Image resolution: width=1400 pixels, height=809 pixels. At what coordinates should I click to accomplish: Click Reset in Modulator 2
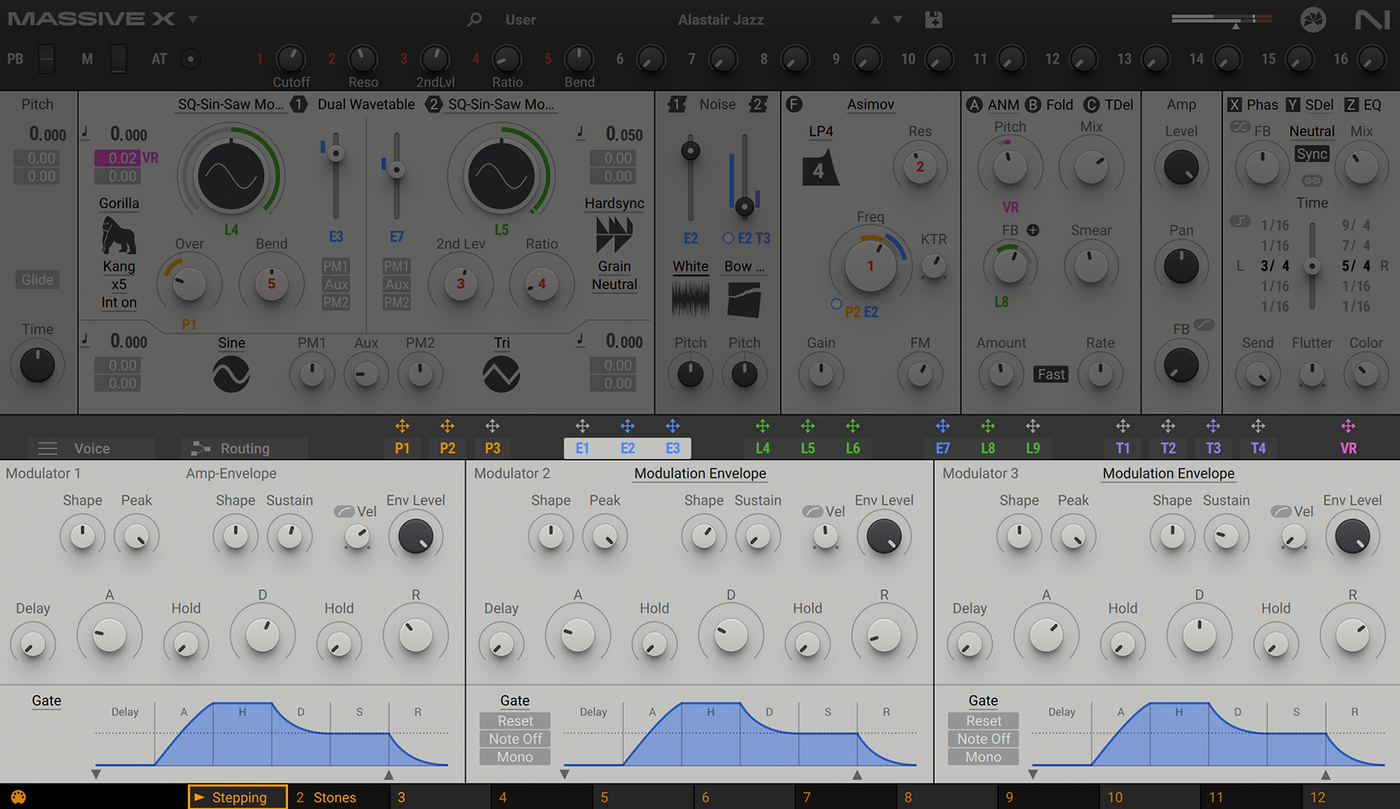(x=515, y=721)
